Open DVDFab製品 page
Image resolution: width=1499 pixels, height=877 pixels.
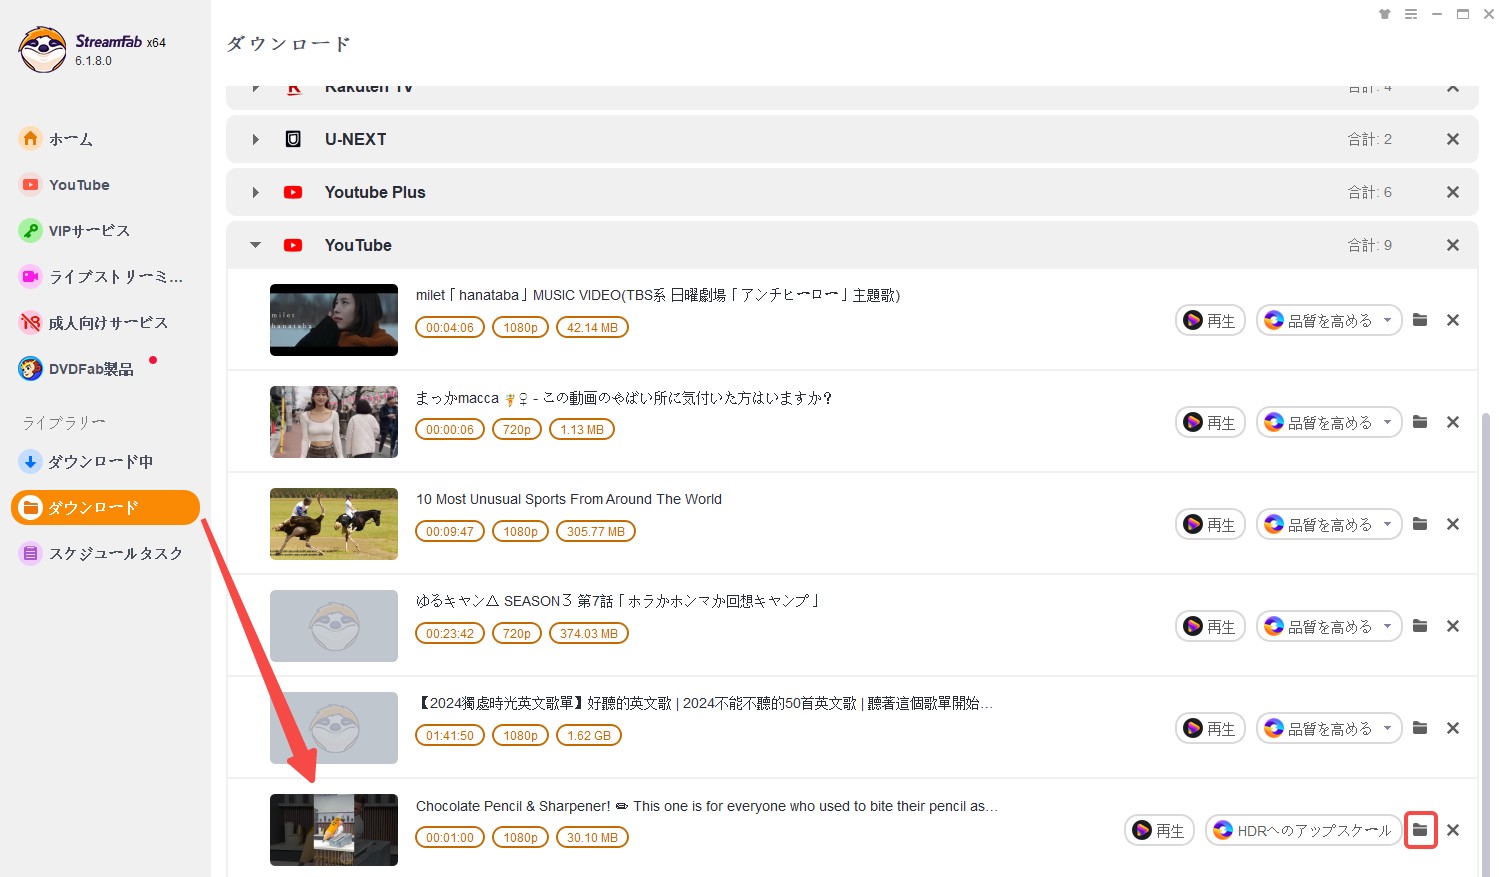(77, 369)
